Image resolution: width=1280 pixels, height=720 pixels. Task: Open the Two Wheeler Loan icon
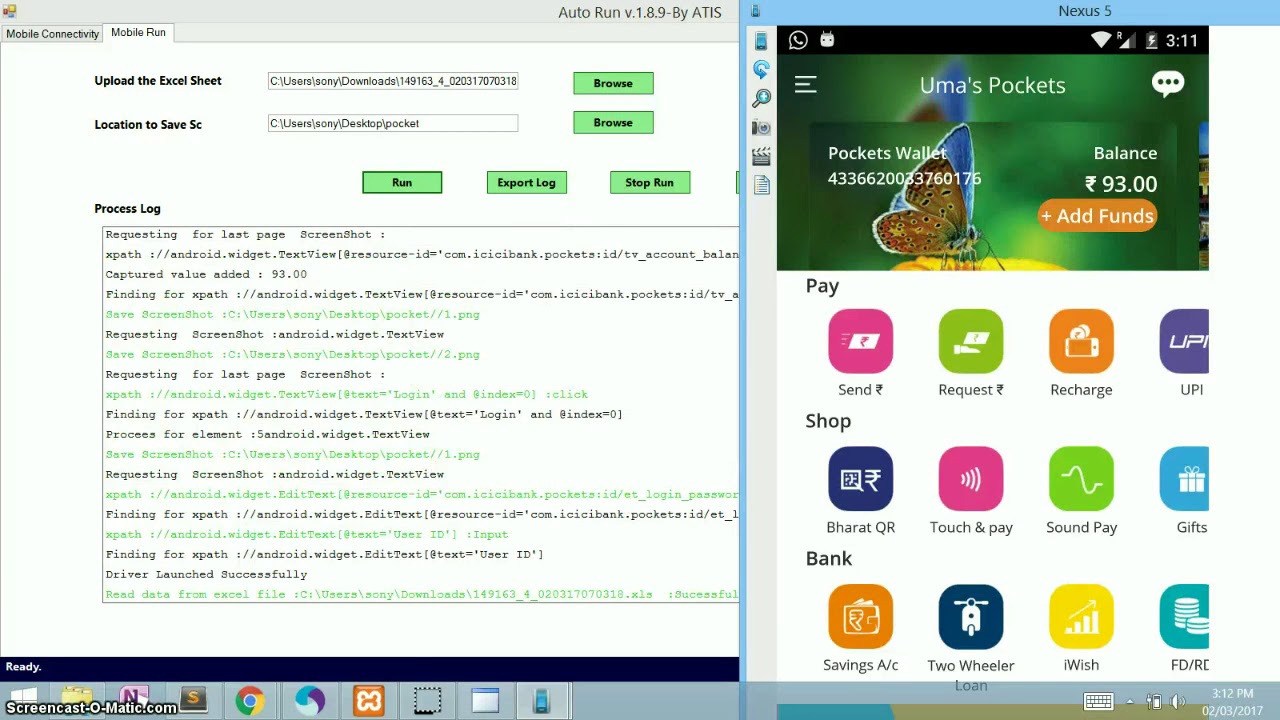coord(970,617)
